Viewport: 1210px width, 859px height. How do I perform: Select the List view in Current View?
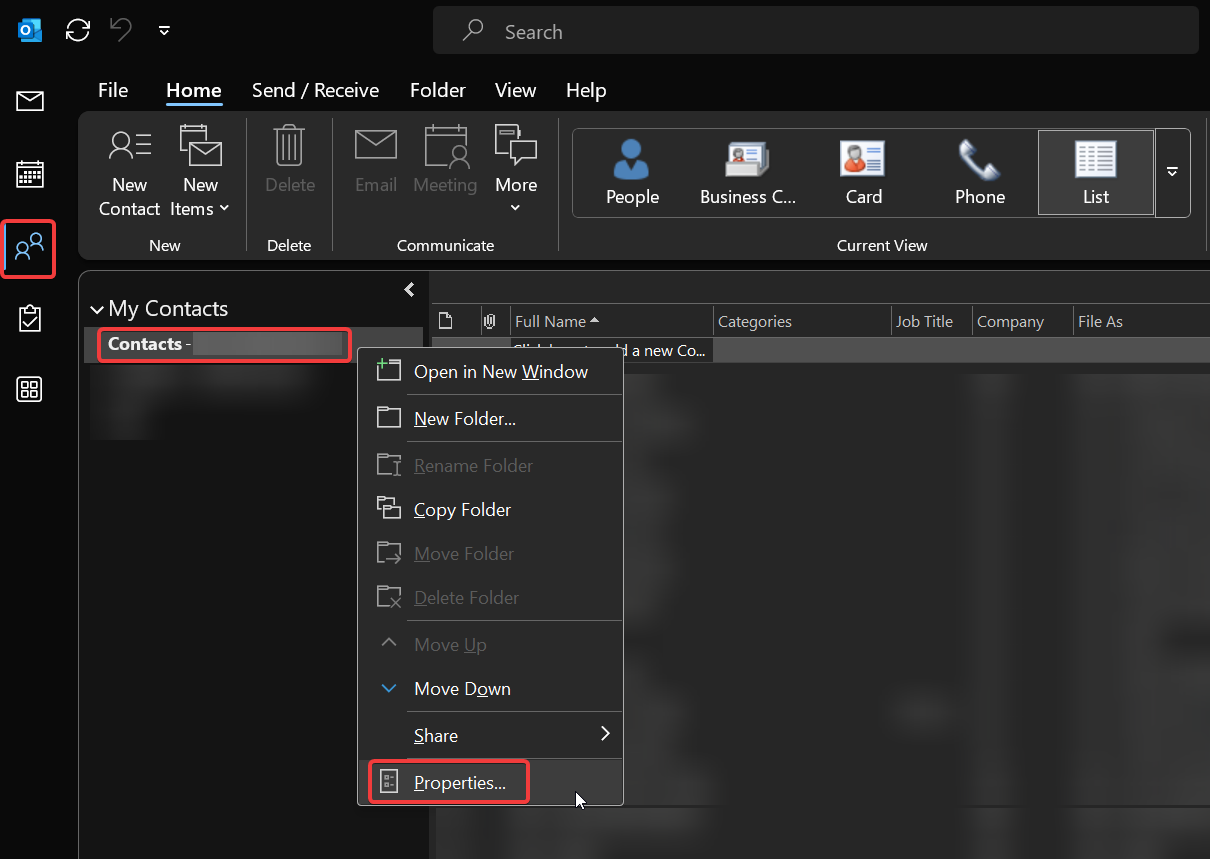click(x=1095, y=171)
